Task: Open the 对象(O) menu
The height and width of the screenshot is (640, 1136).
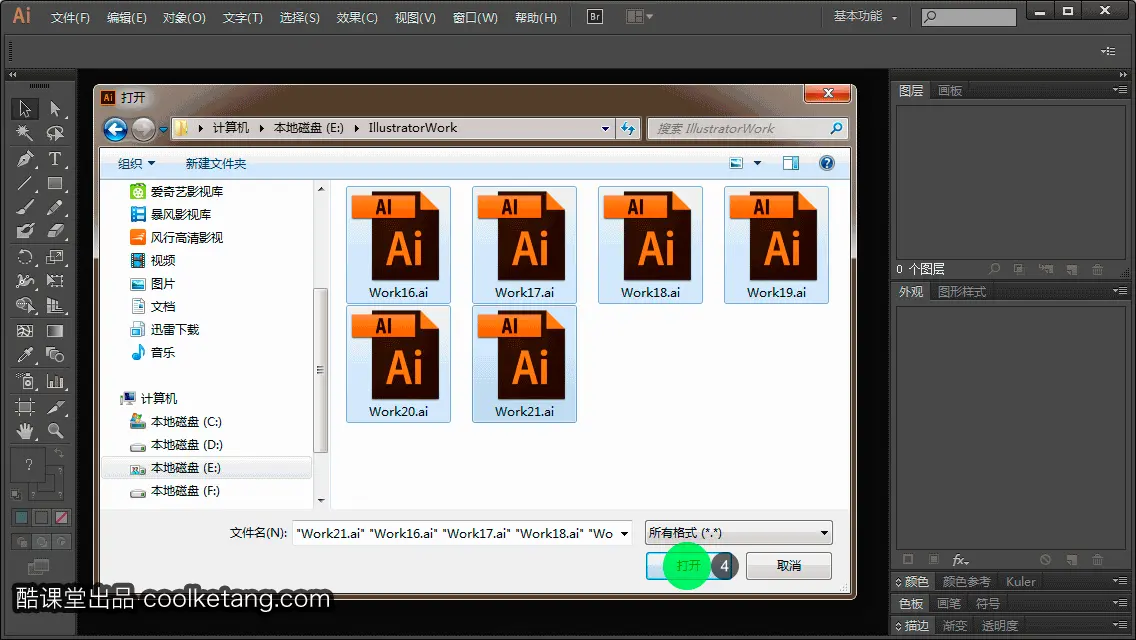Action: (184, 17)
